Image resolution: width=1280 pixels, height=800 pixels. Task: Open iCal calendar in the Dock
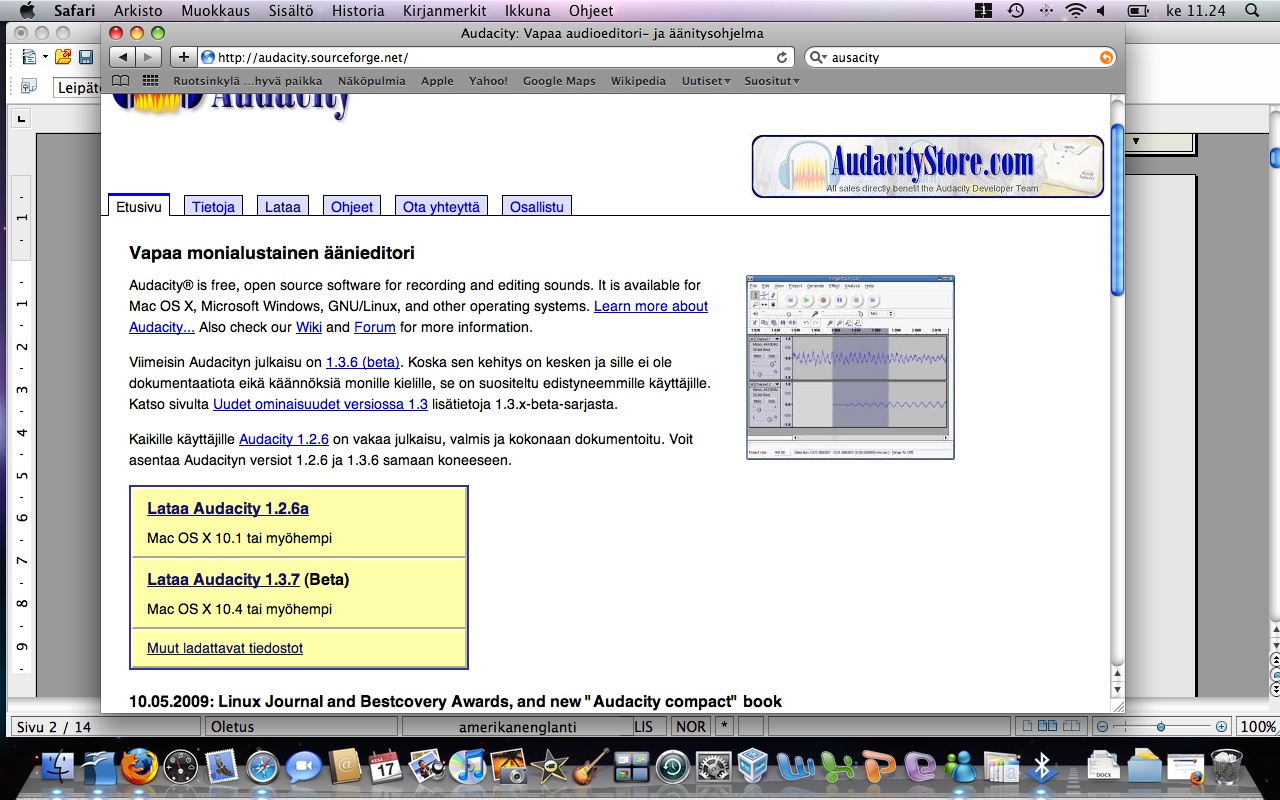tap(385, 767)
